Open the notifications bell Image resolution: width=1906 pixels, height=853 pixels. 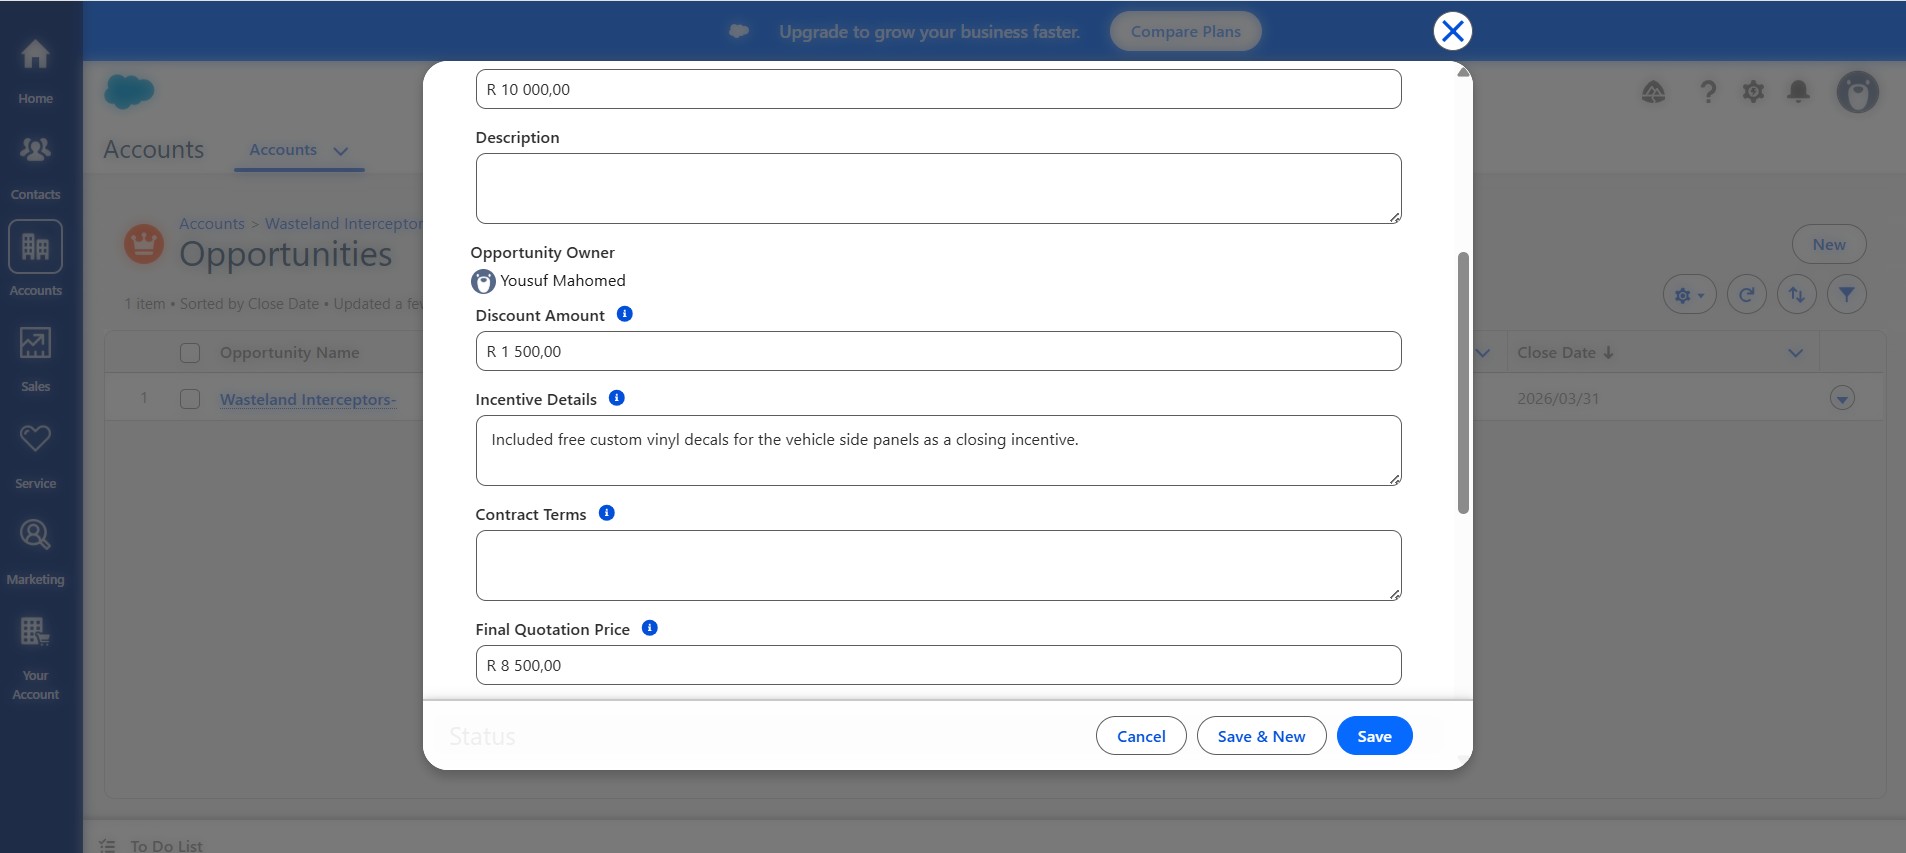(1798, 92)
